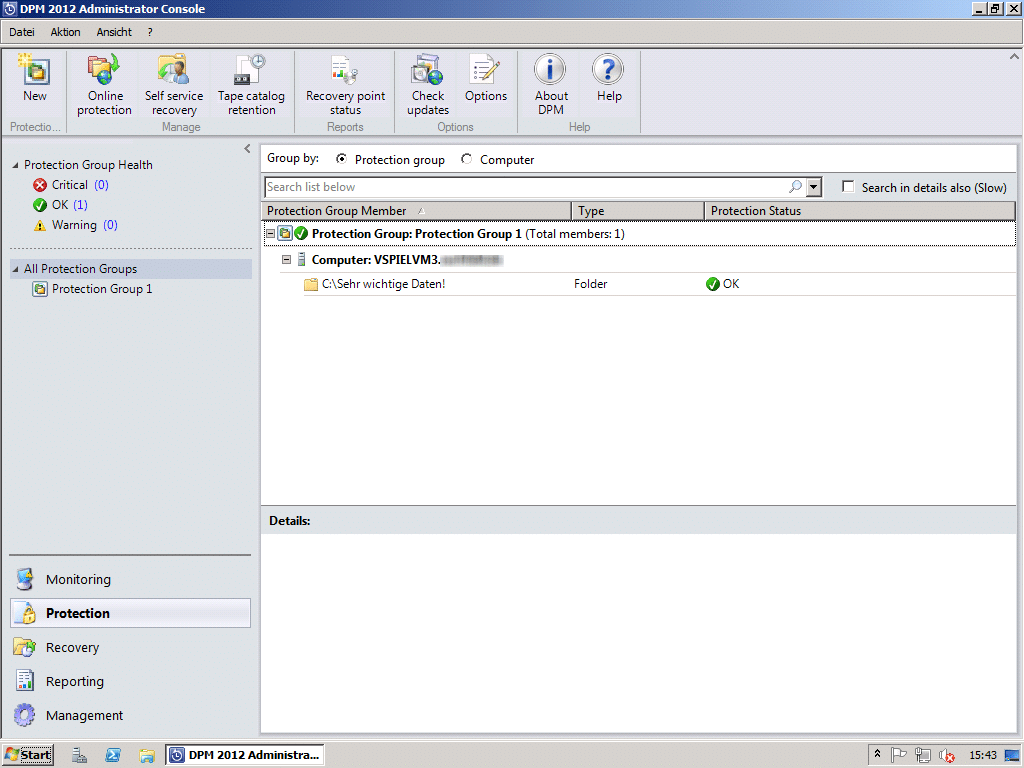Click the Reporting workspace icon
The height and width of the screenshot is (768, 1024).
(25, 681)
